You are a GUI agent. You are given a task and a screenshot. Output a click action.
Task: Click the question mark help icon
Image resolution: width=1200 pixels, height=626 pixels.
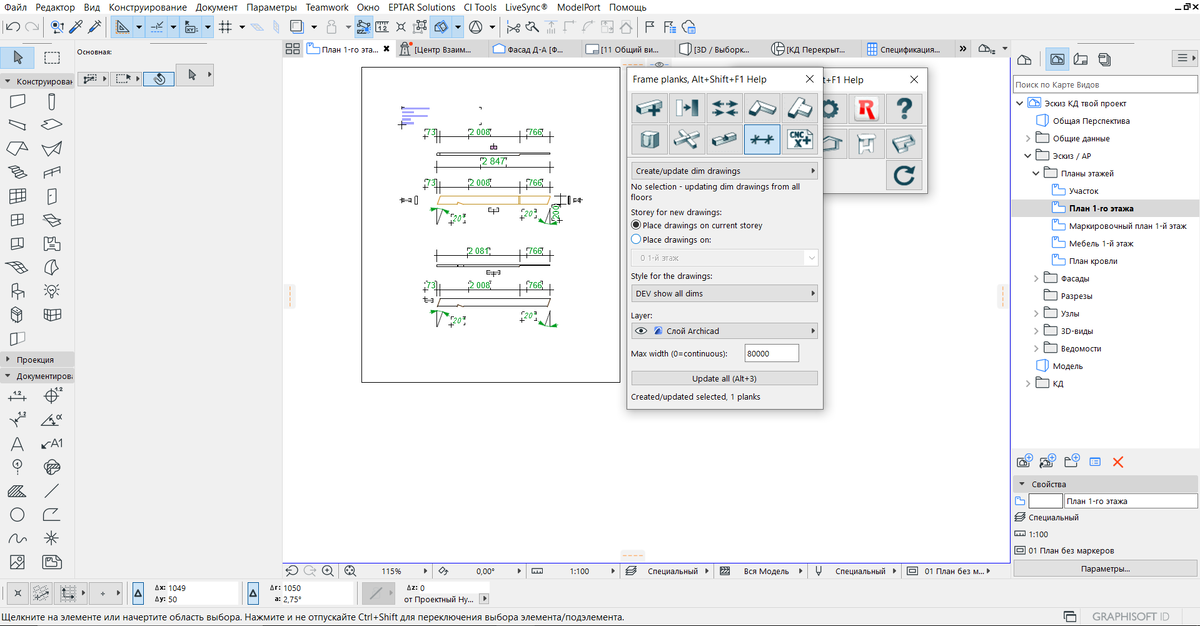[904, 107]
